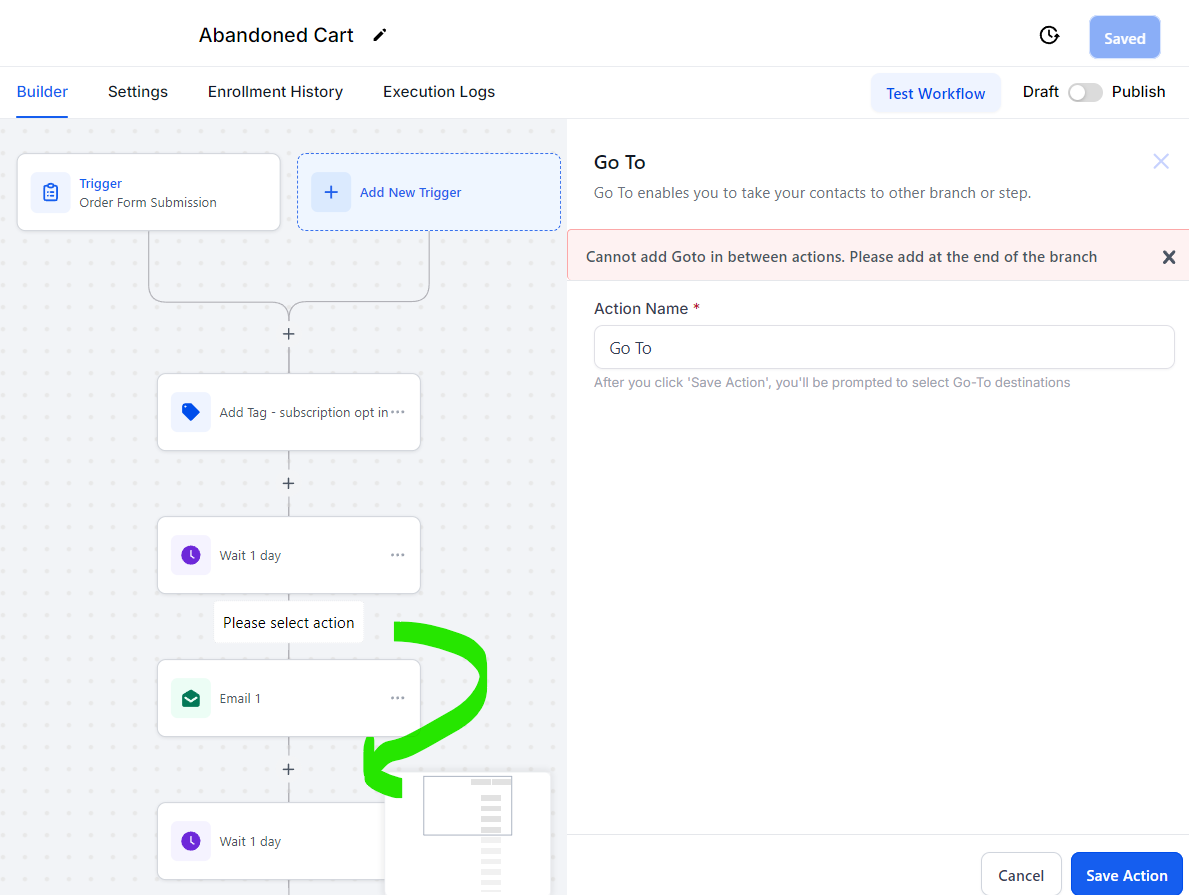Screen dimensions: 1189x895
Task: Click the clock icon on the bottom Wait step
Action: pyautogui.click(x=191, y=841)
